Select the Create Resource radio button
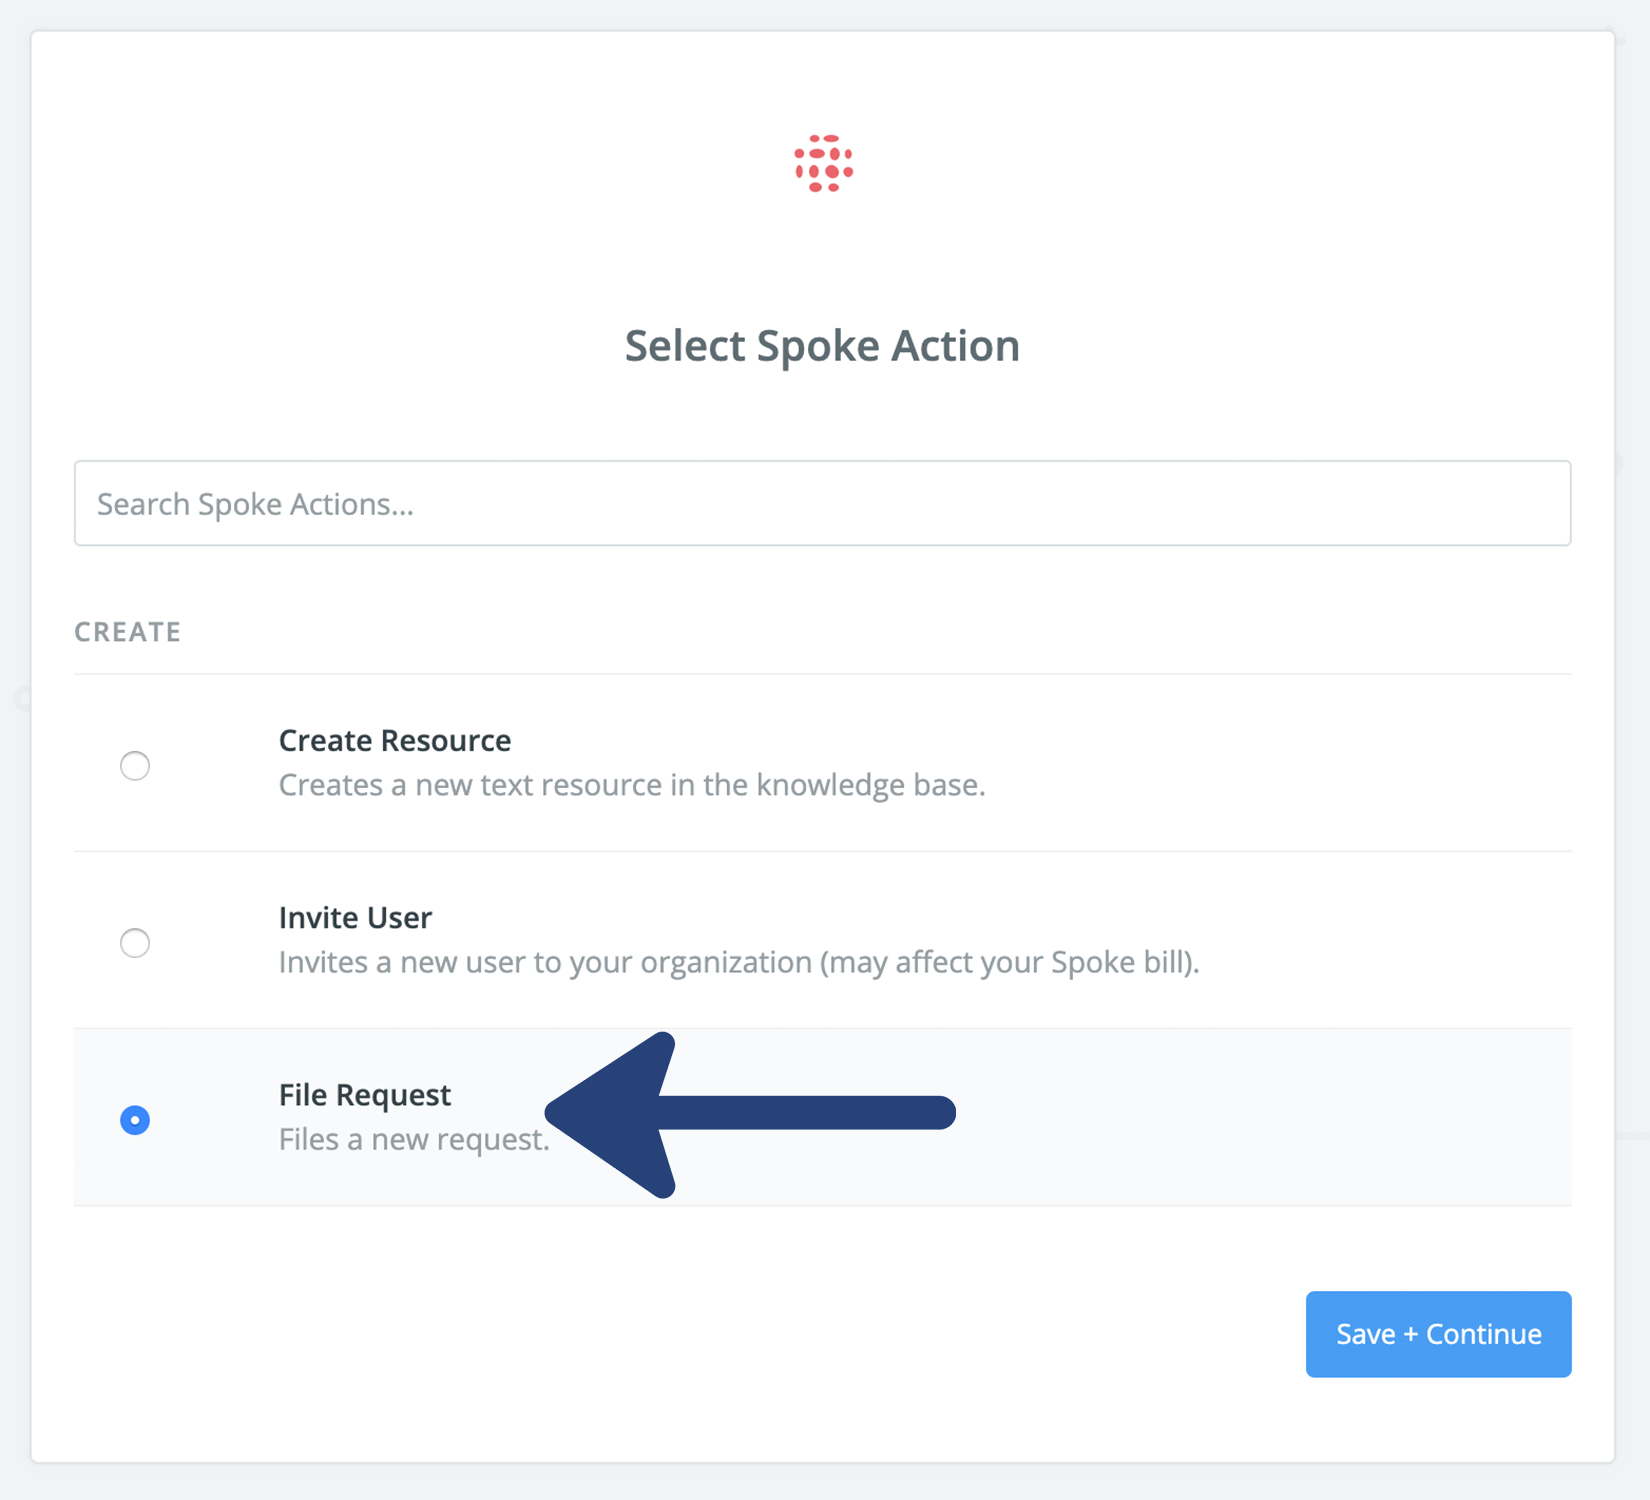This screenshot has height=1500, width=1650. coord(135,765)
